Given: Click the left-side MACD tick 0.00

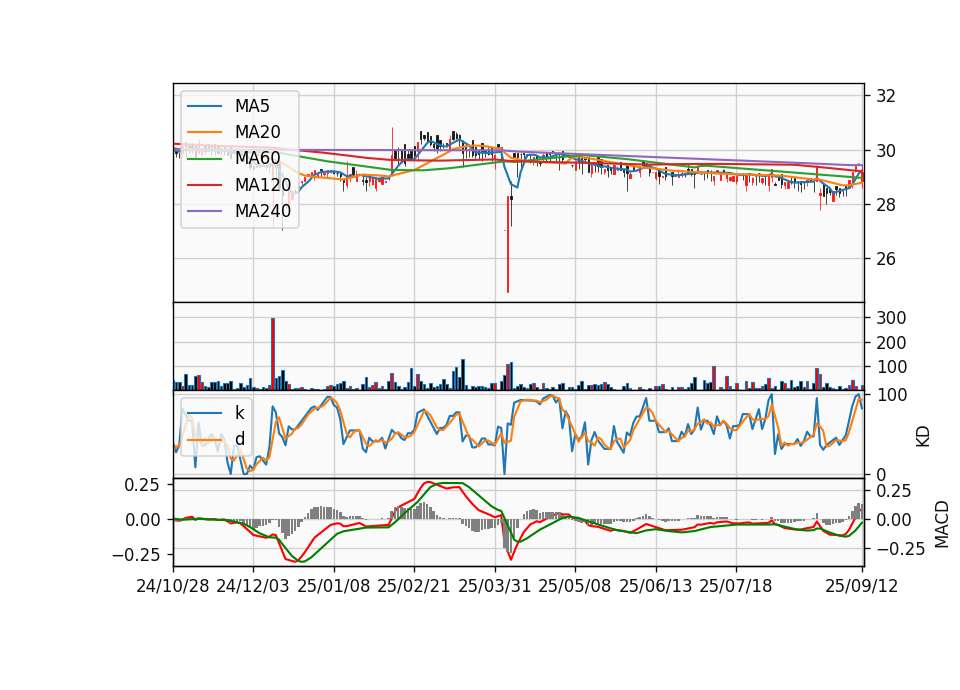Looking at the screenshot, I should (x=142, y=520).
